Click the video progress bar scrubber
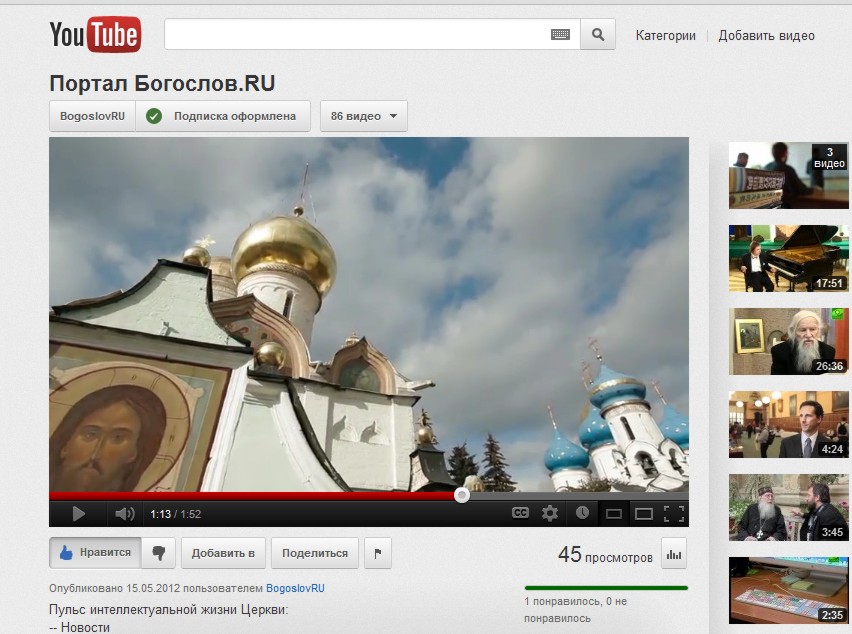This screenshot has height=634, width=852. (x=461, y=494)
